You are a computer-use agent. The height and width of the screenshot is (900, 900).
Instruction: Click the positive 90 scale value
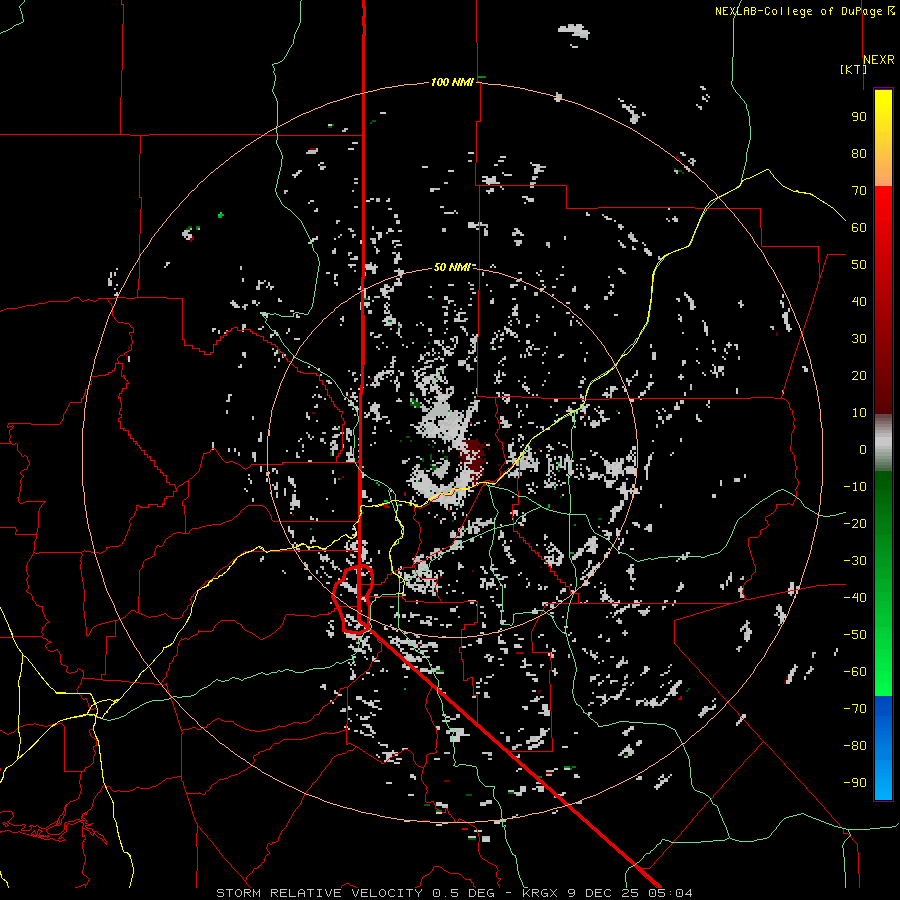click(x=859, y=117)
